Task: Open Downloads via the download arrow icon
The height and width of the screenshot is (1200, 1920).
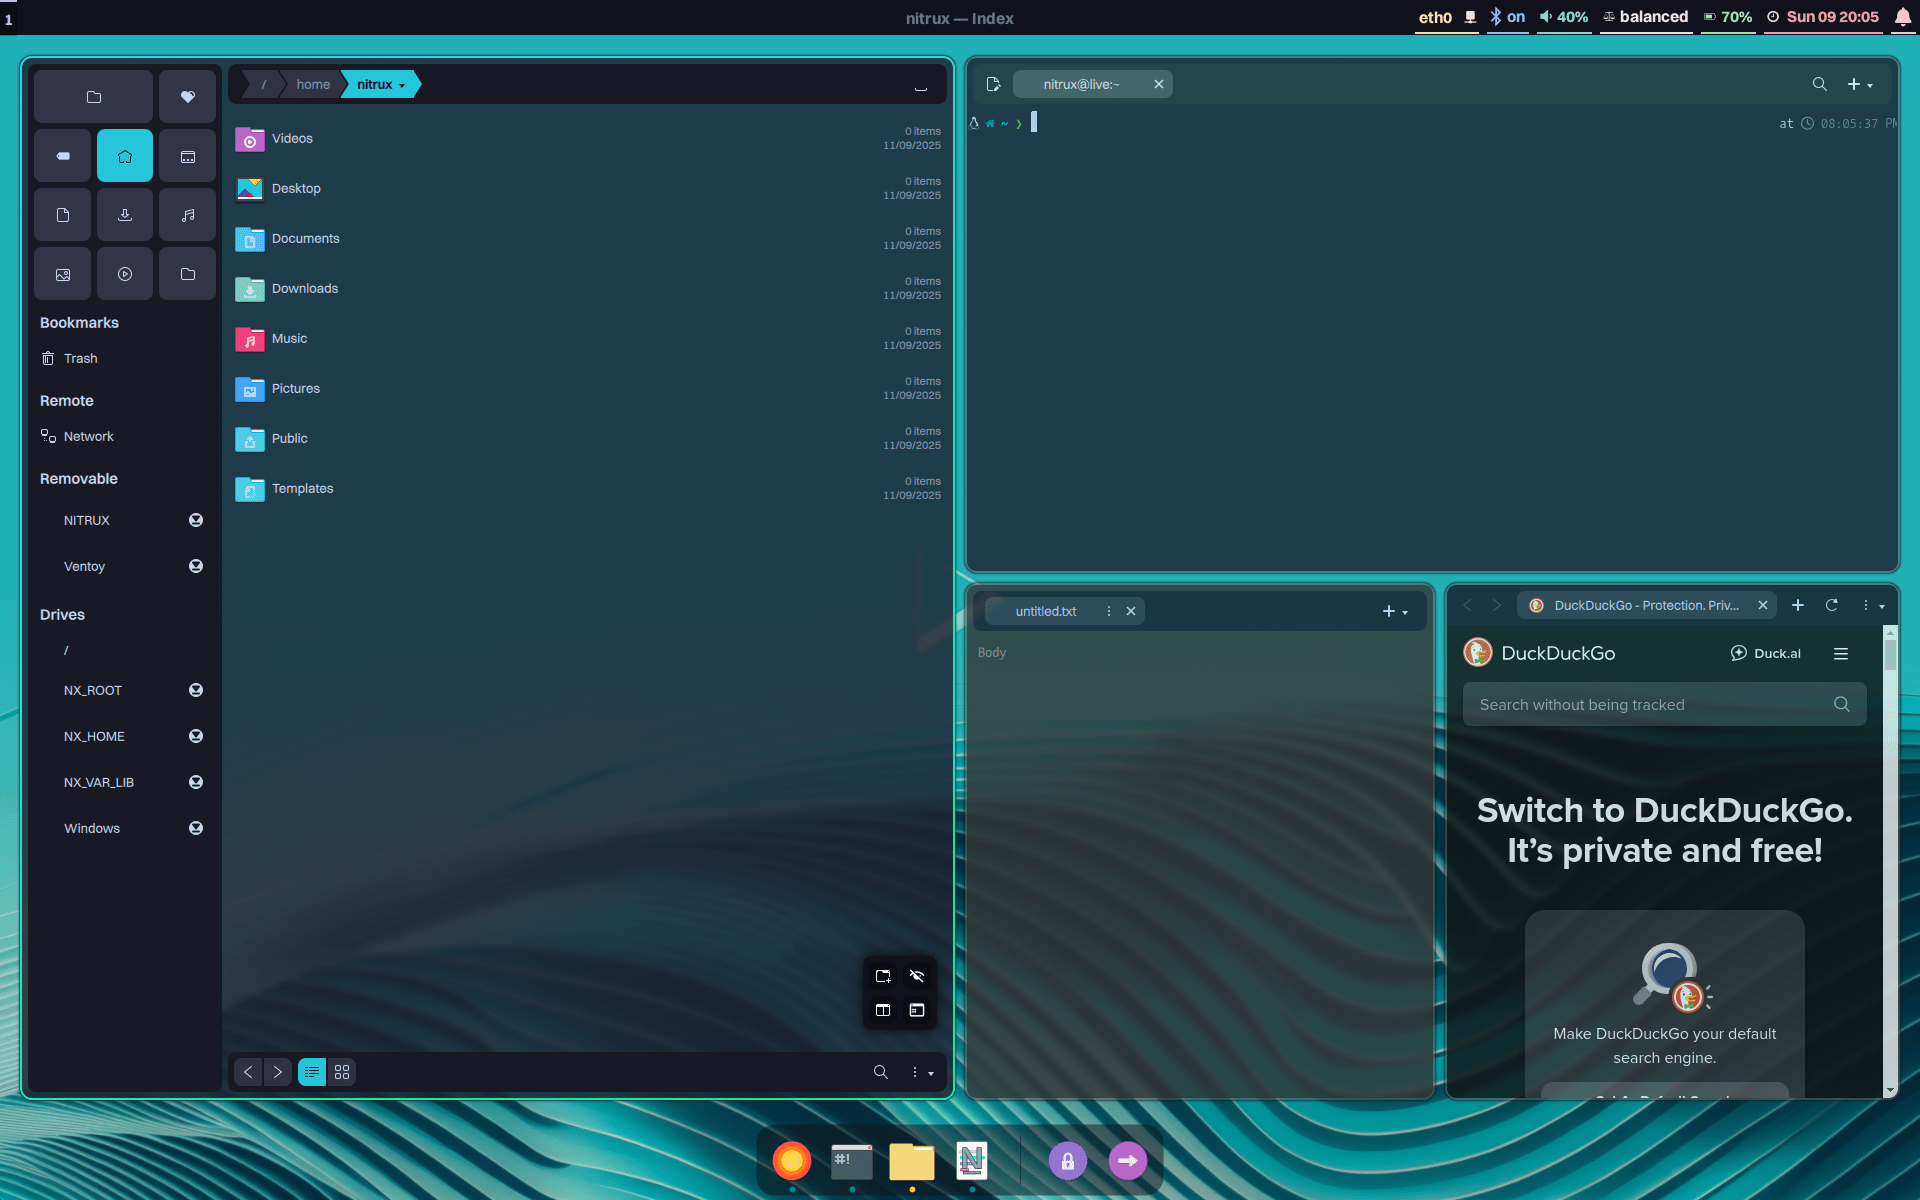Action: 124,213
